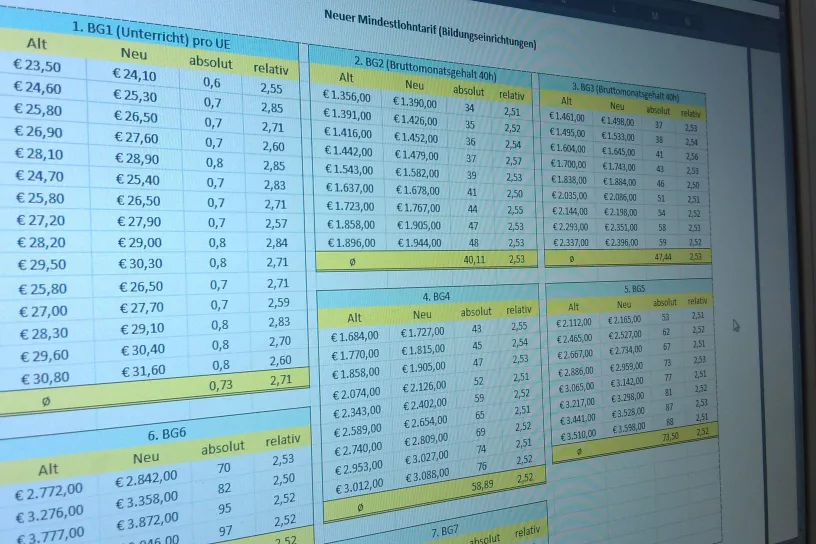The height and width of the screenshot is (544, 816).
Task: Select the cell "€ 3.510,00"
Action: coord(578,436)
